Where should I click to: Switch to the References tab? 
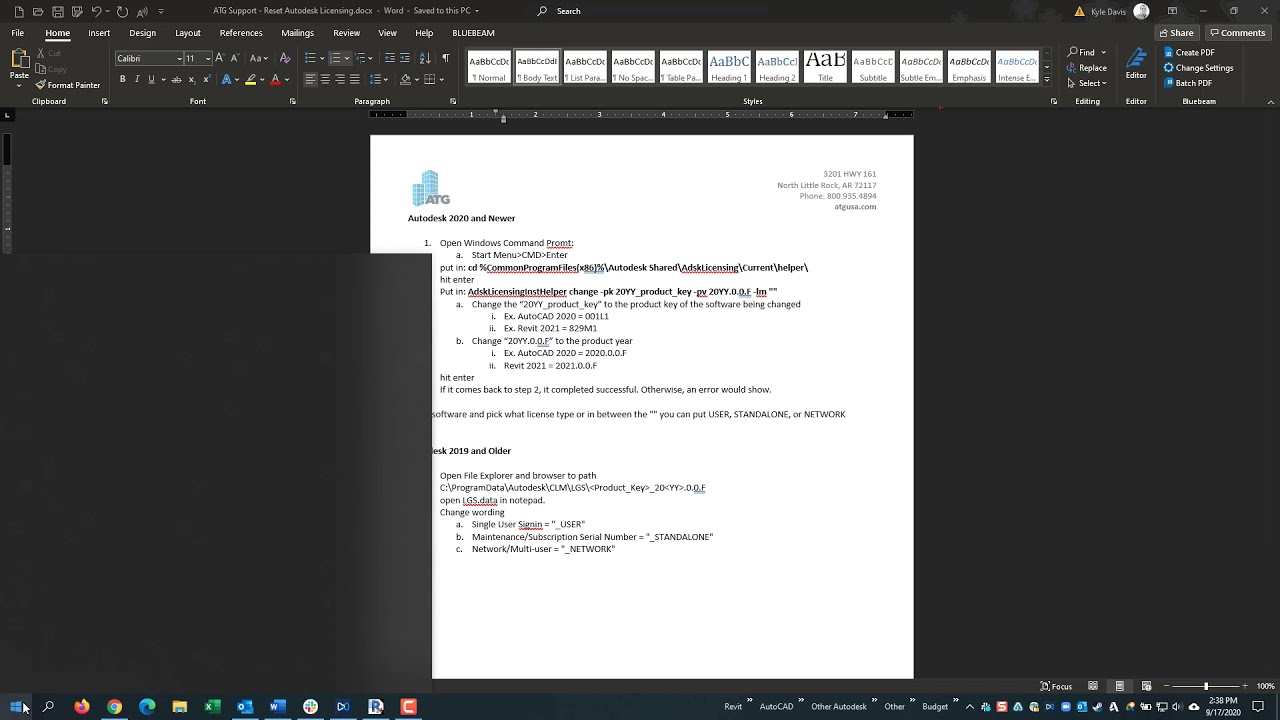241,33
